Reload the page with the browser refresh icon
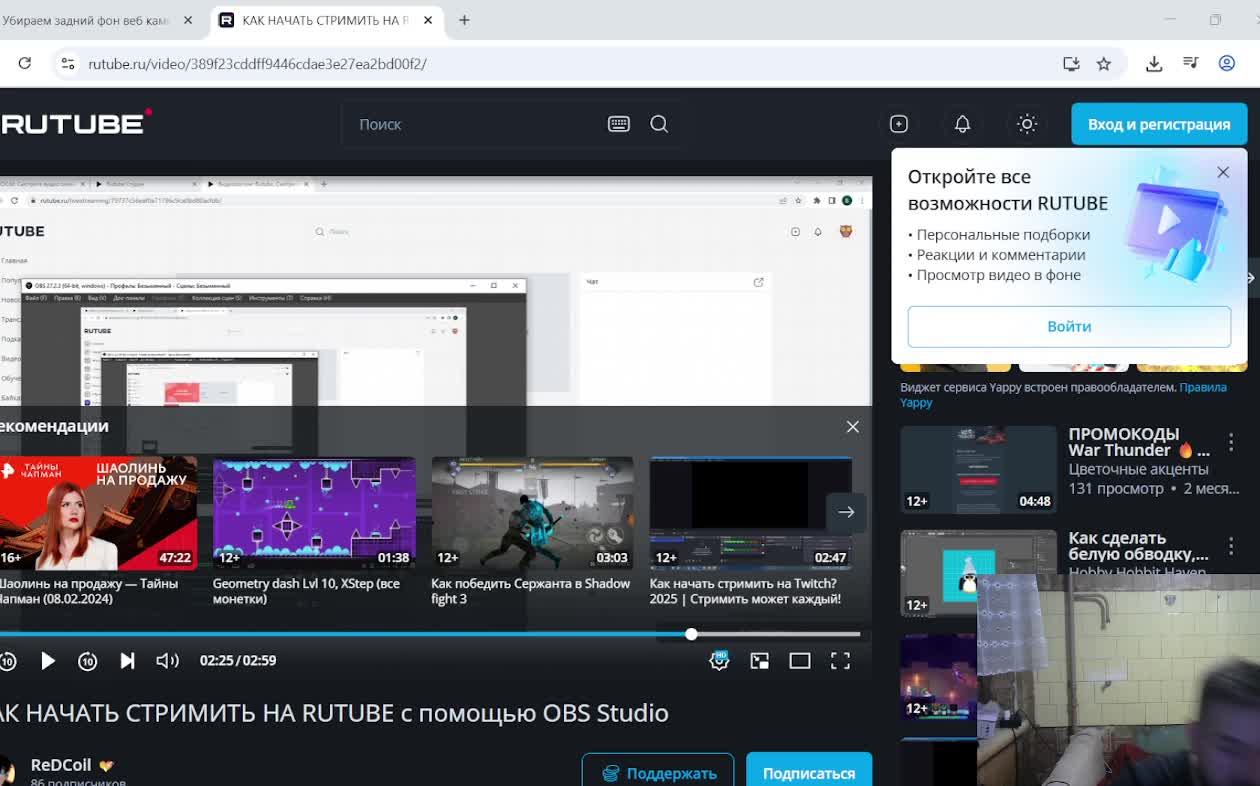 tap(25, 63)
